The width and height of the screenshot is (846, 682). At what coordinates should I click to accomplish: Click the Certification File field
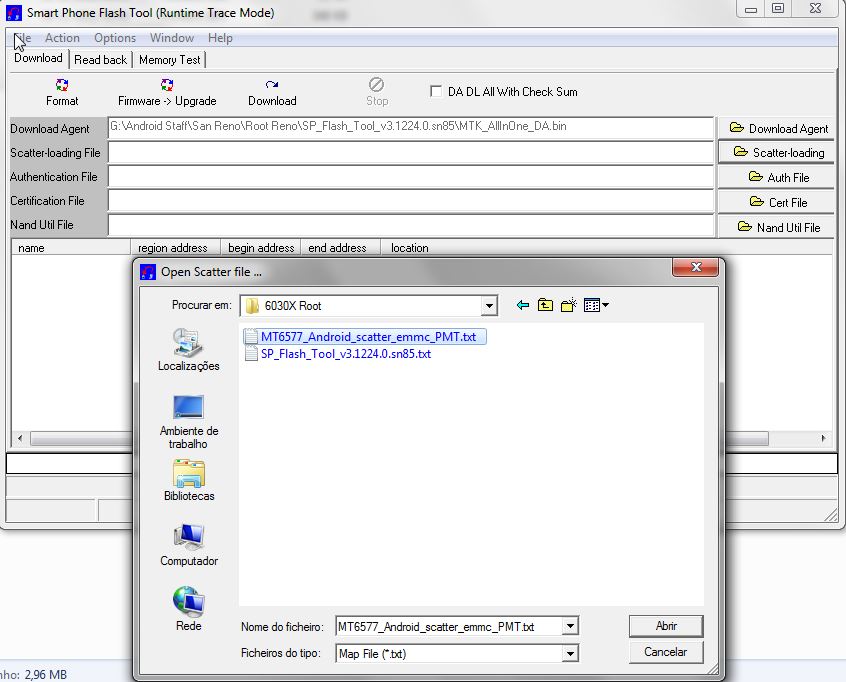tap(411, 201)
